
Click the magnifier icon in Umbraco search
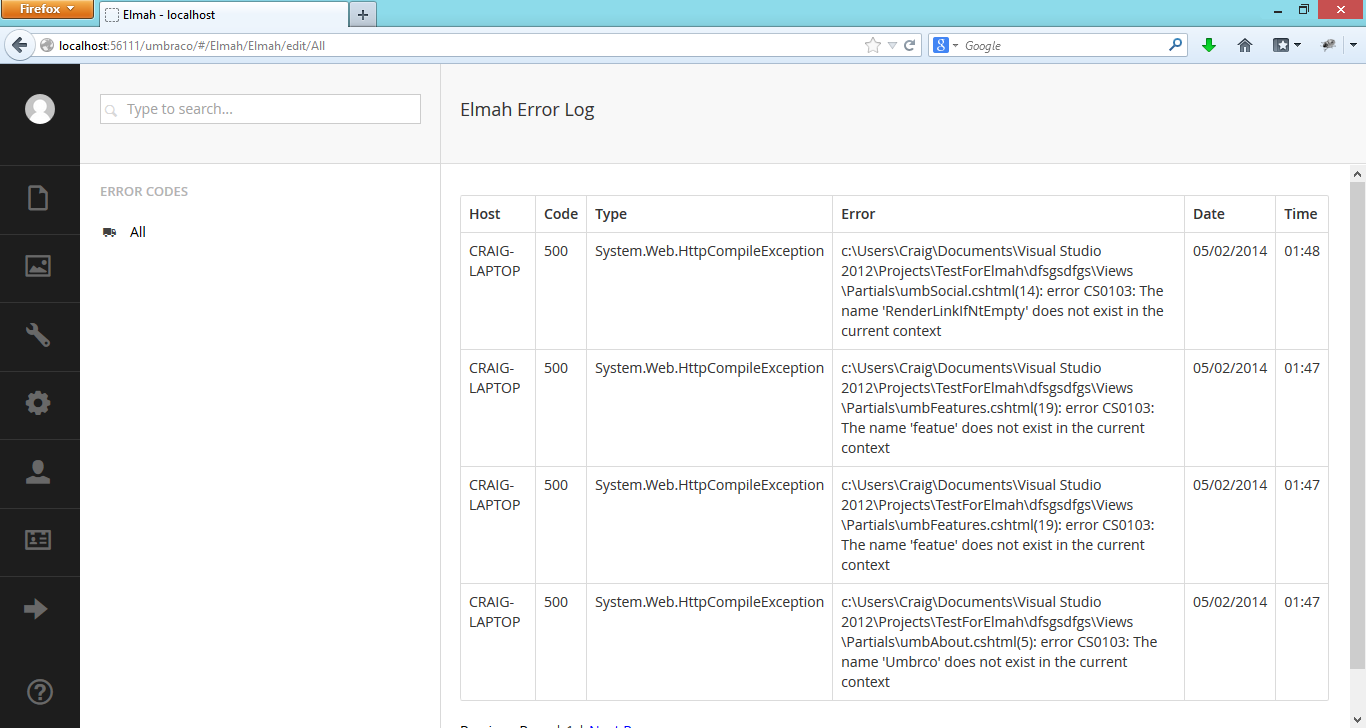[x=112, y=110]
